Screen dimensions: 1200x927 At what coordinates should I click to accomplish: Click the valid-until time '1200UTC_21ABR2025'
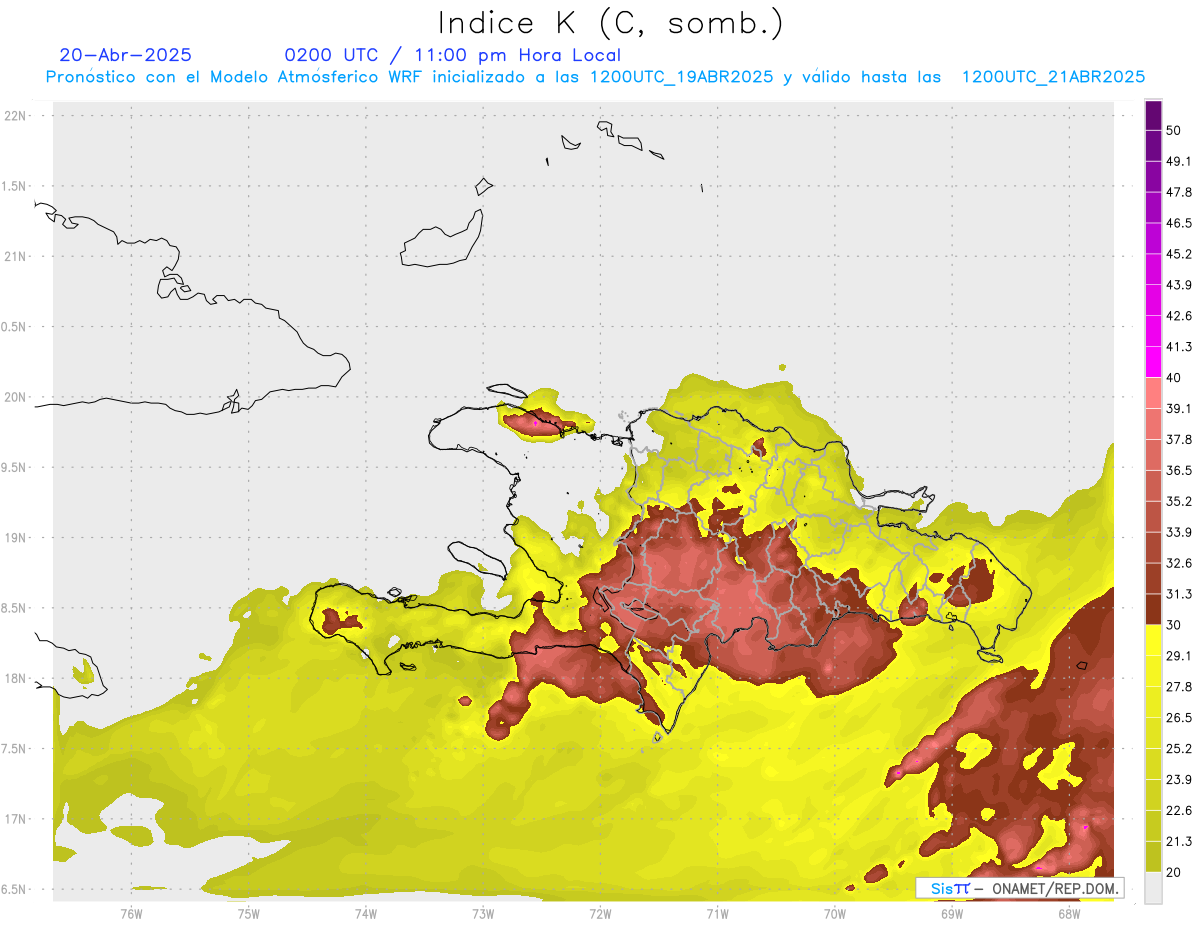[1053, 77]
